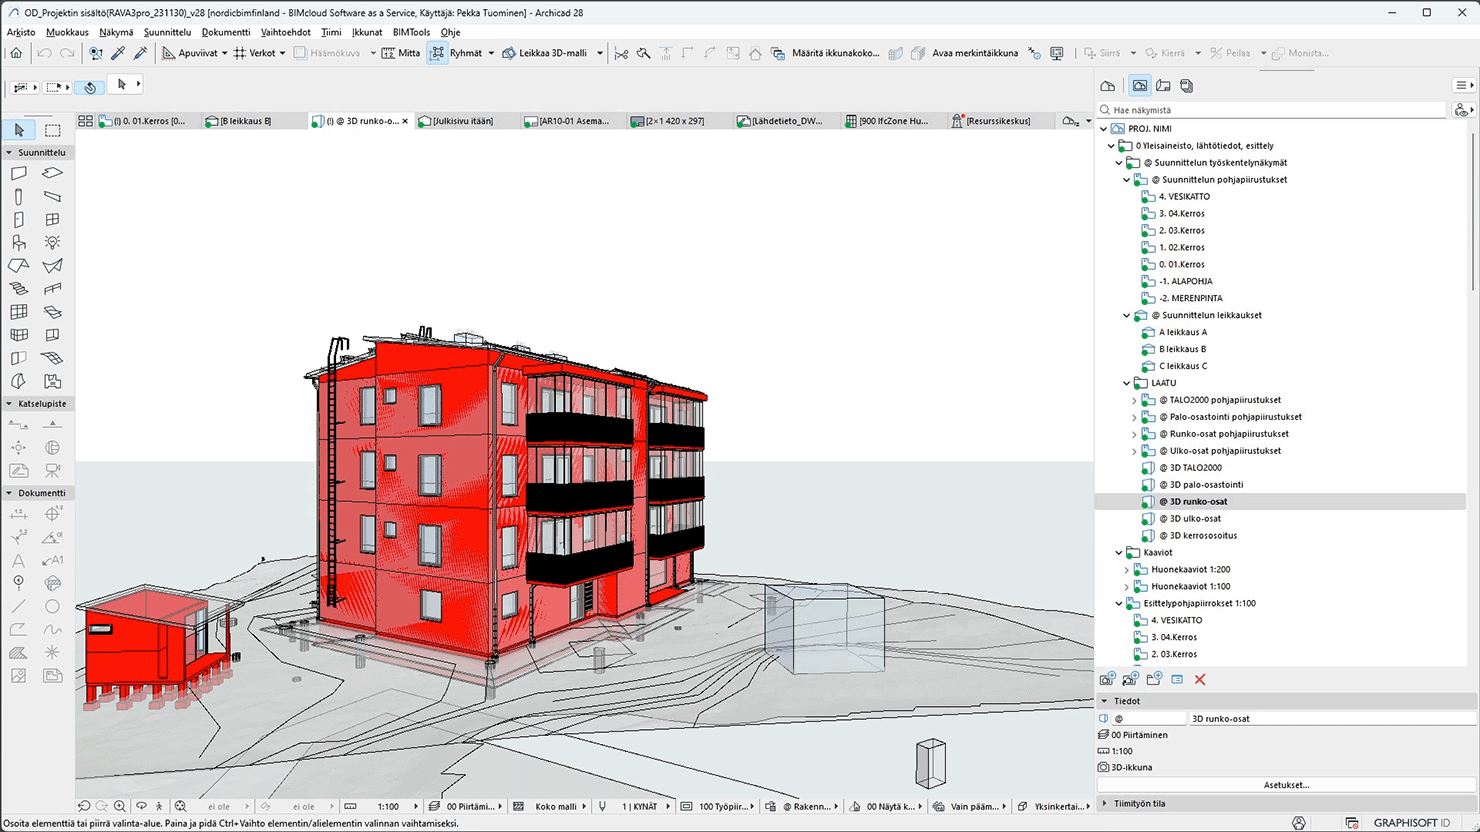Select the Railing tool
Image resolution: width=1480 pixels, height=832 pixels.
click(x=53, y=289)
